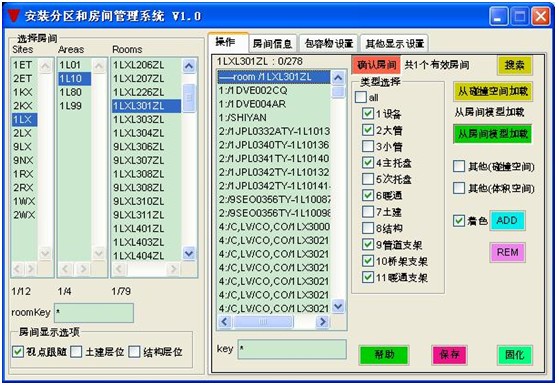Image resolution: width=559 pixels, height=386 pixels.
Task: Enable the '土建层位' checkbox
Action: 76,352
